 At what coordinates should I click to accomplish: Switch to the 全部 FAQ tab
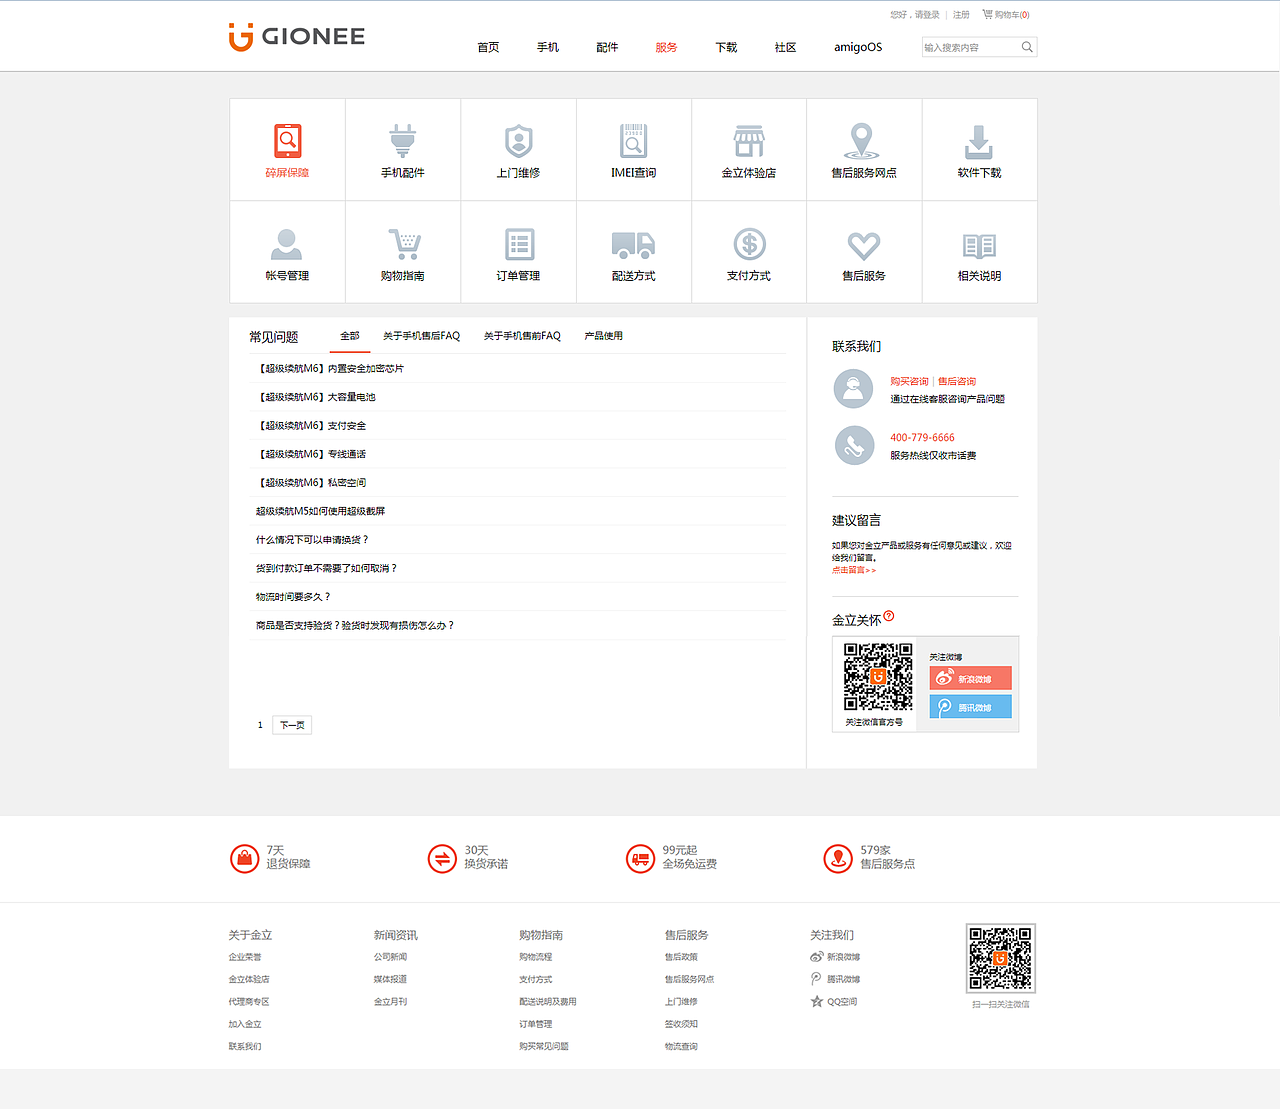point(350,336)
